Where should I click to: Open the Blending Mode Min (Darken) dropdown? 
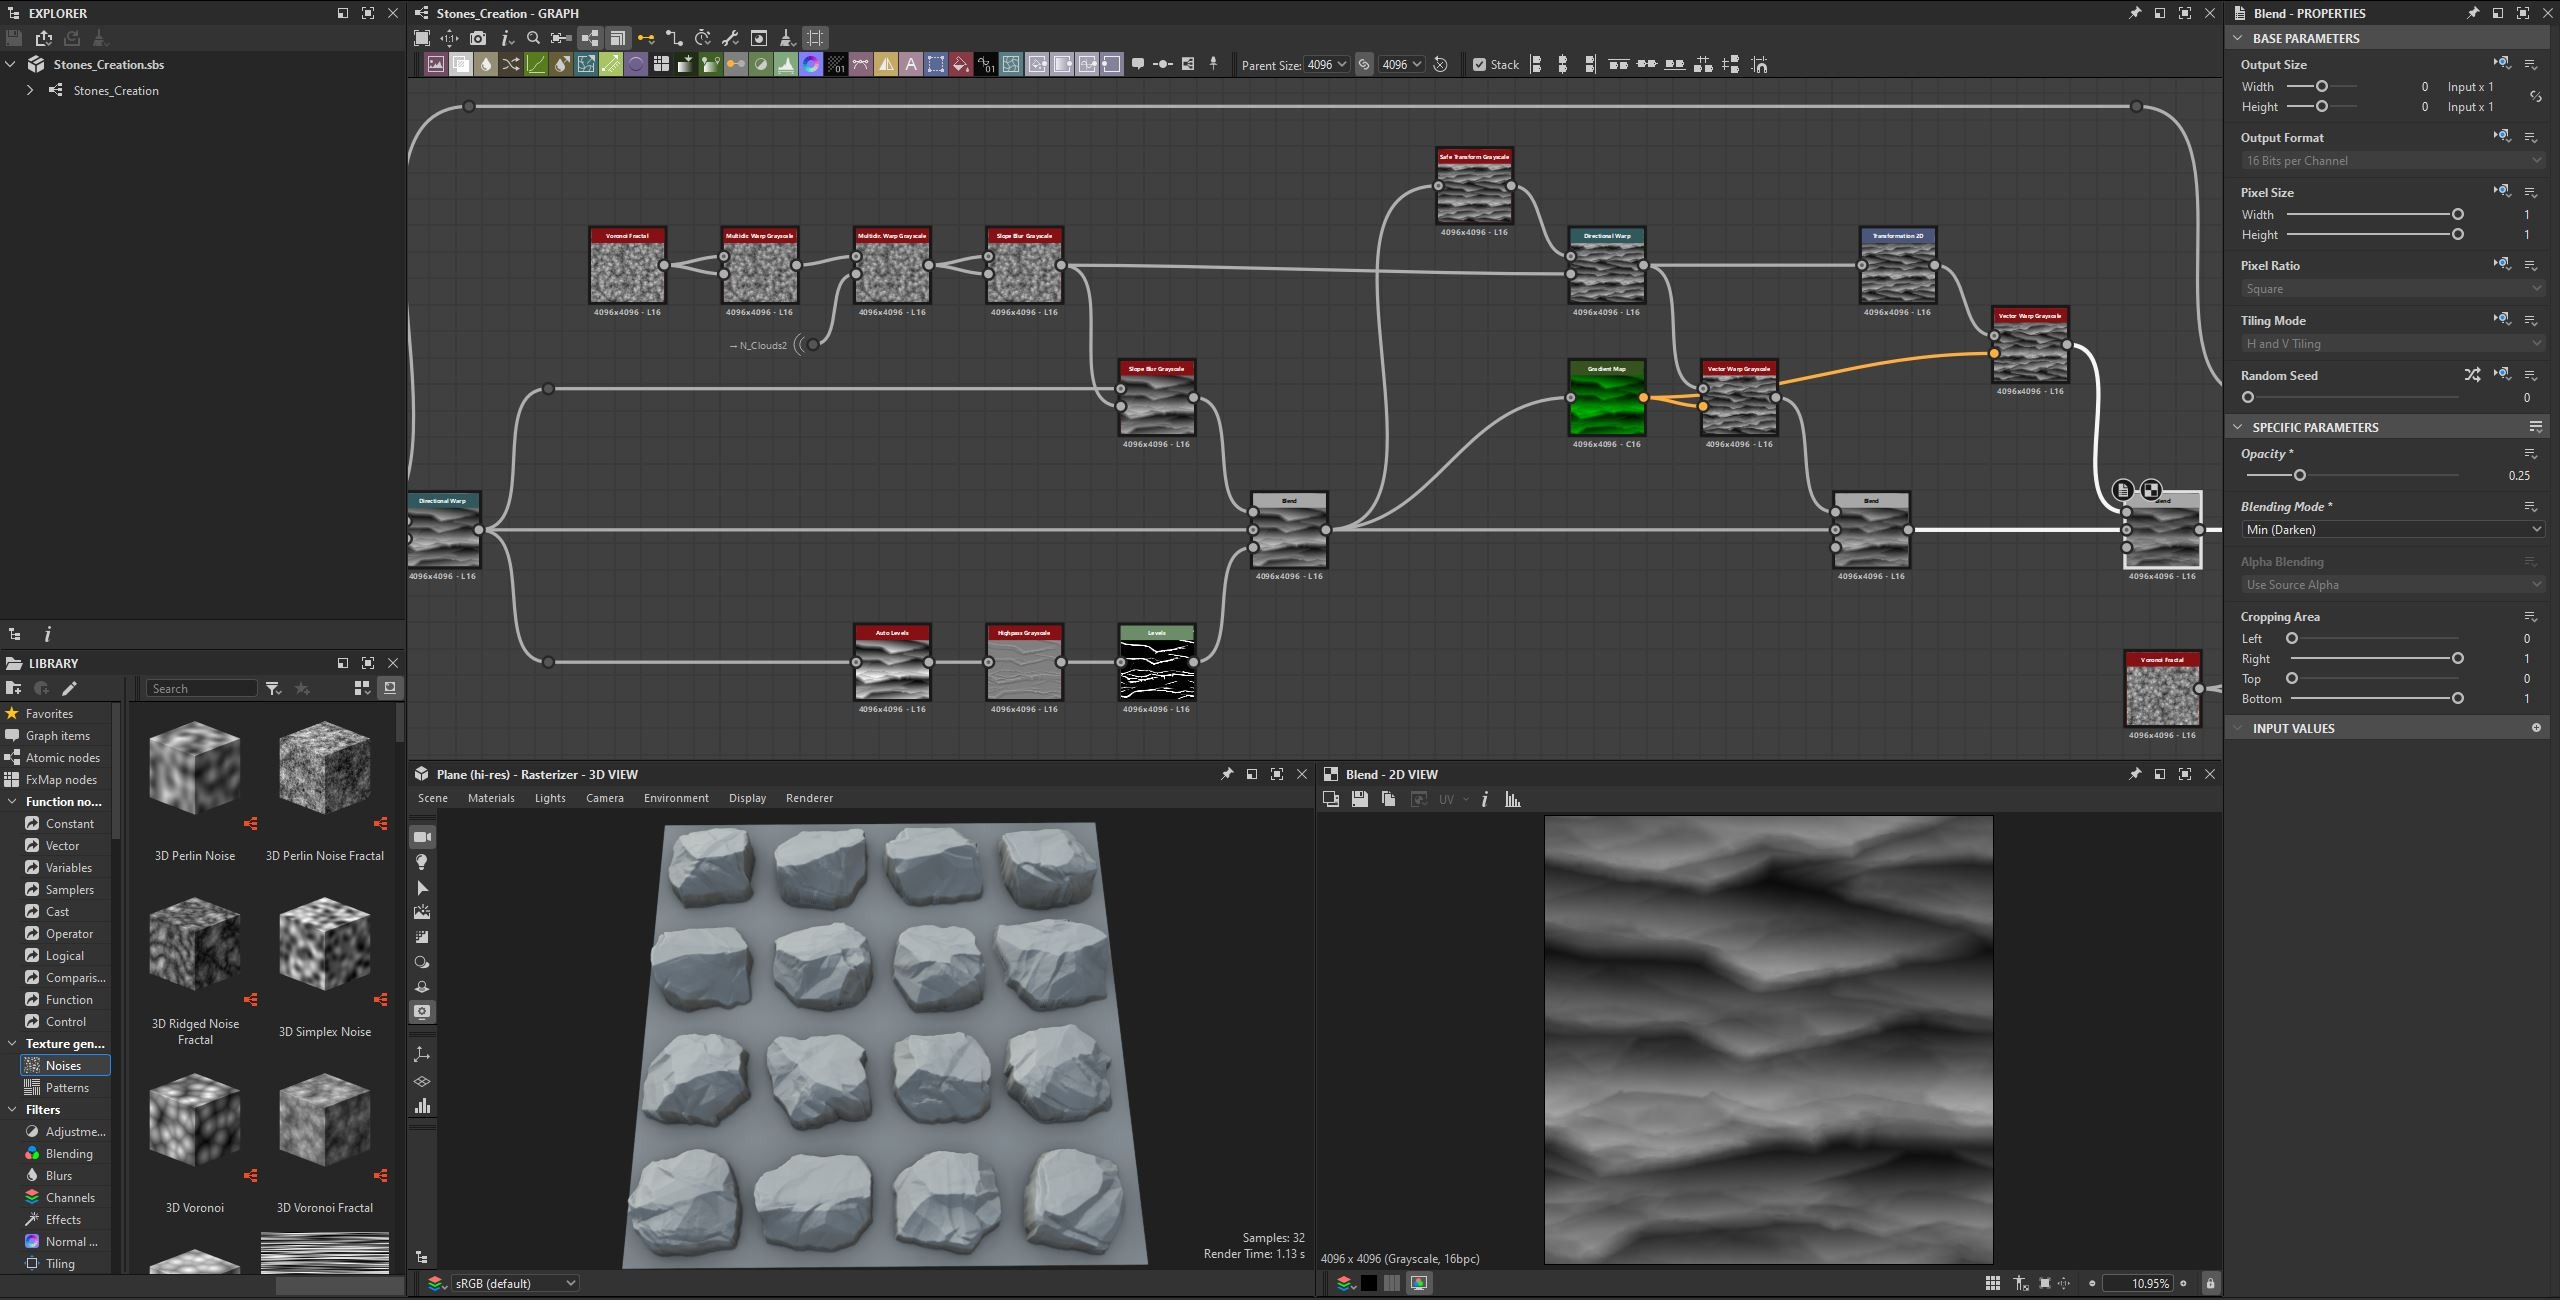[2393, 530]
